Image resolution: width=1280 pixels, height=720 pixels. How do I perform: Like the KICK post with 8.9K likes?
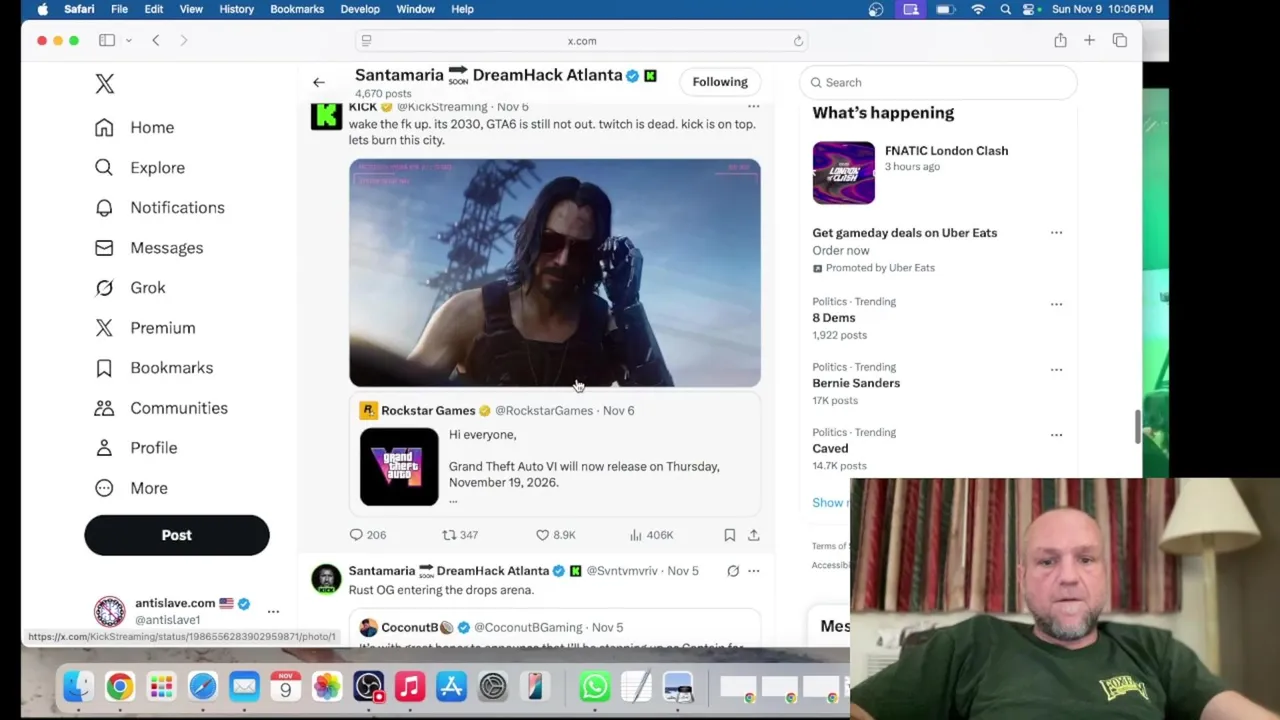(555, 535)
